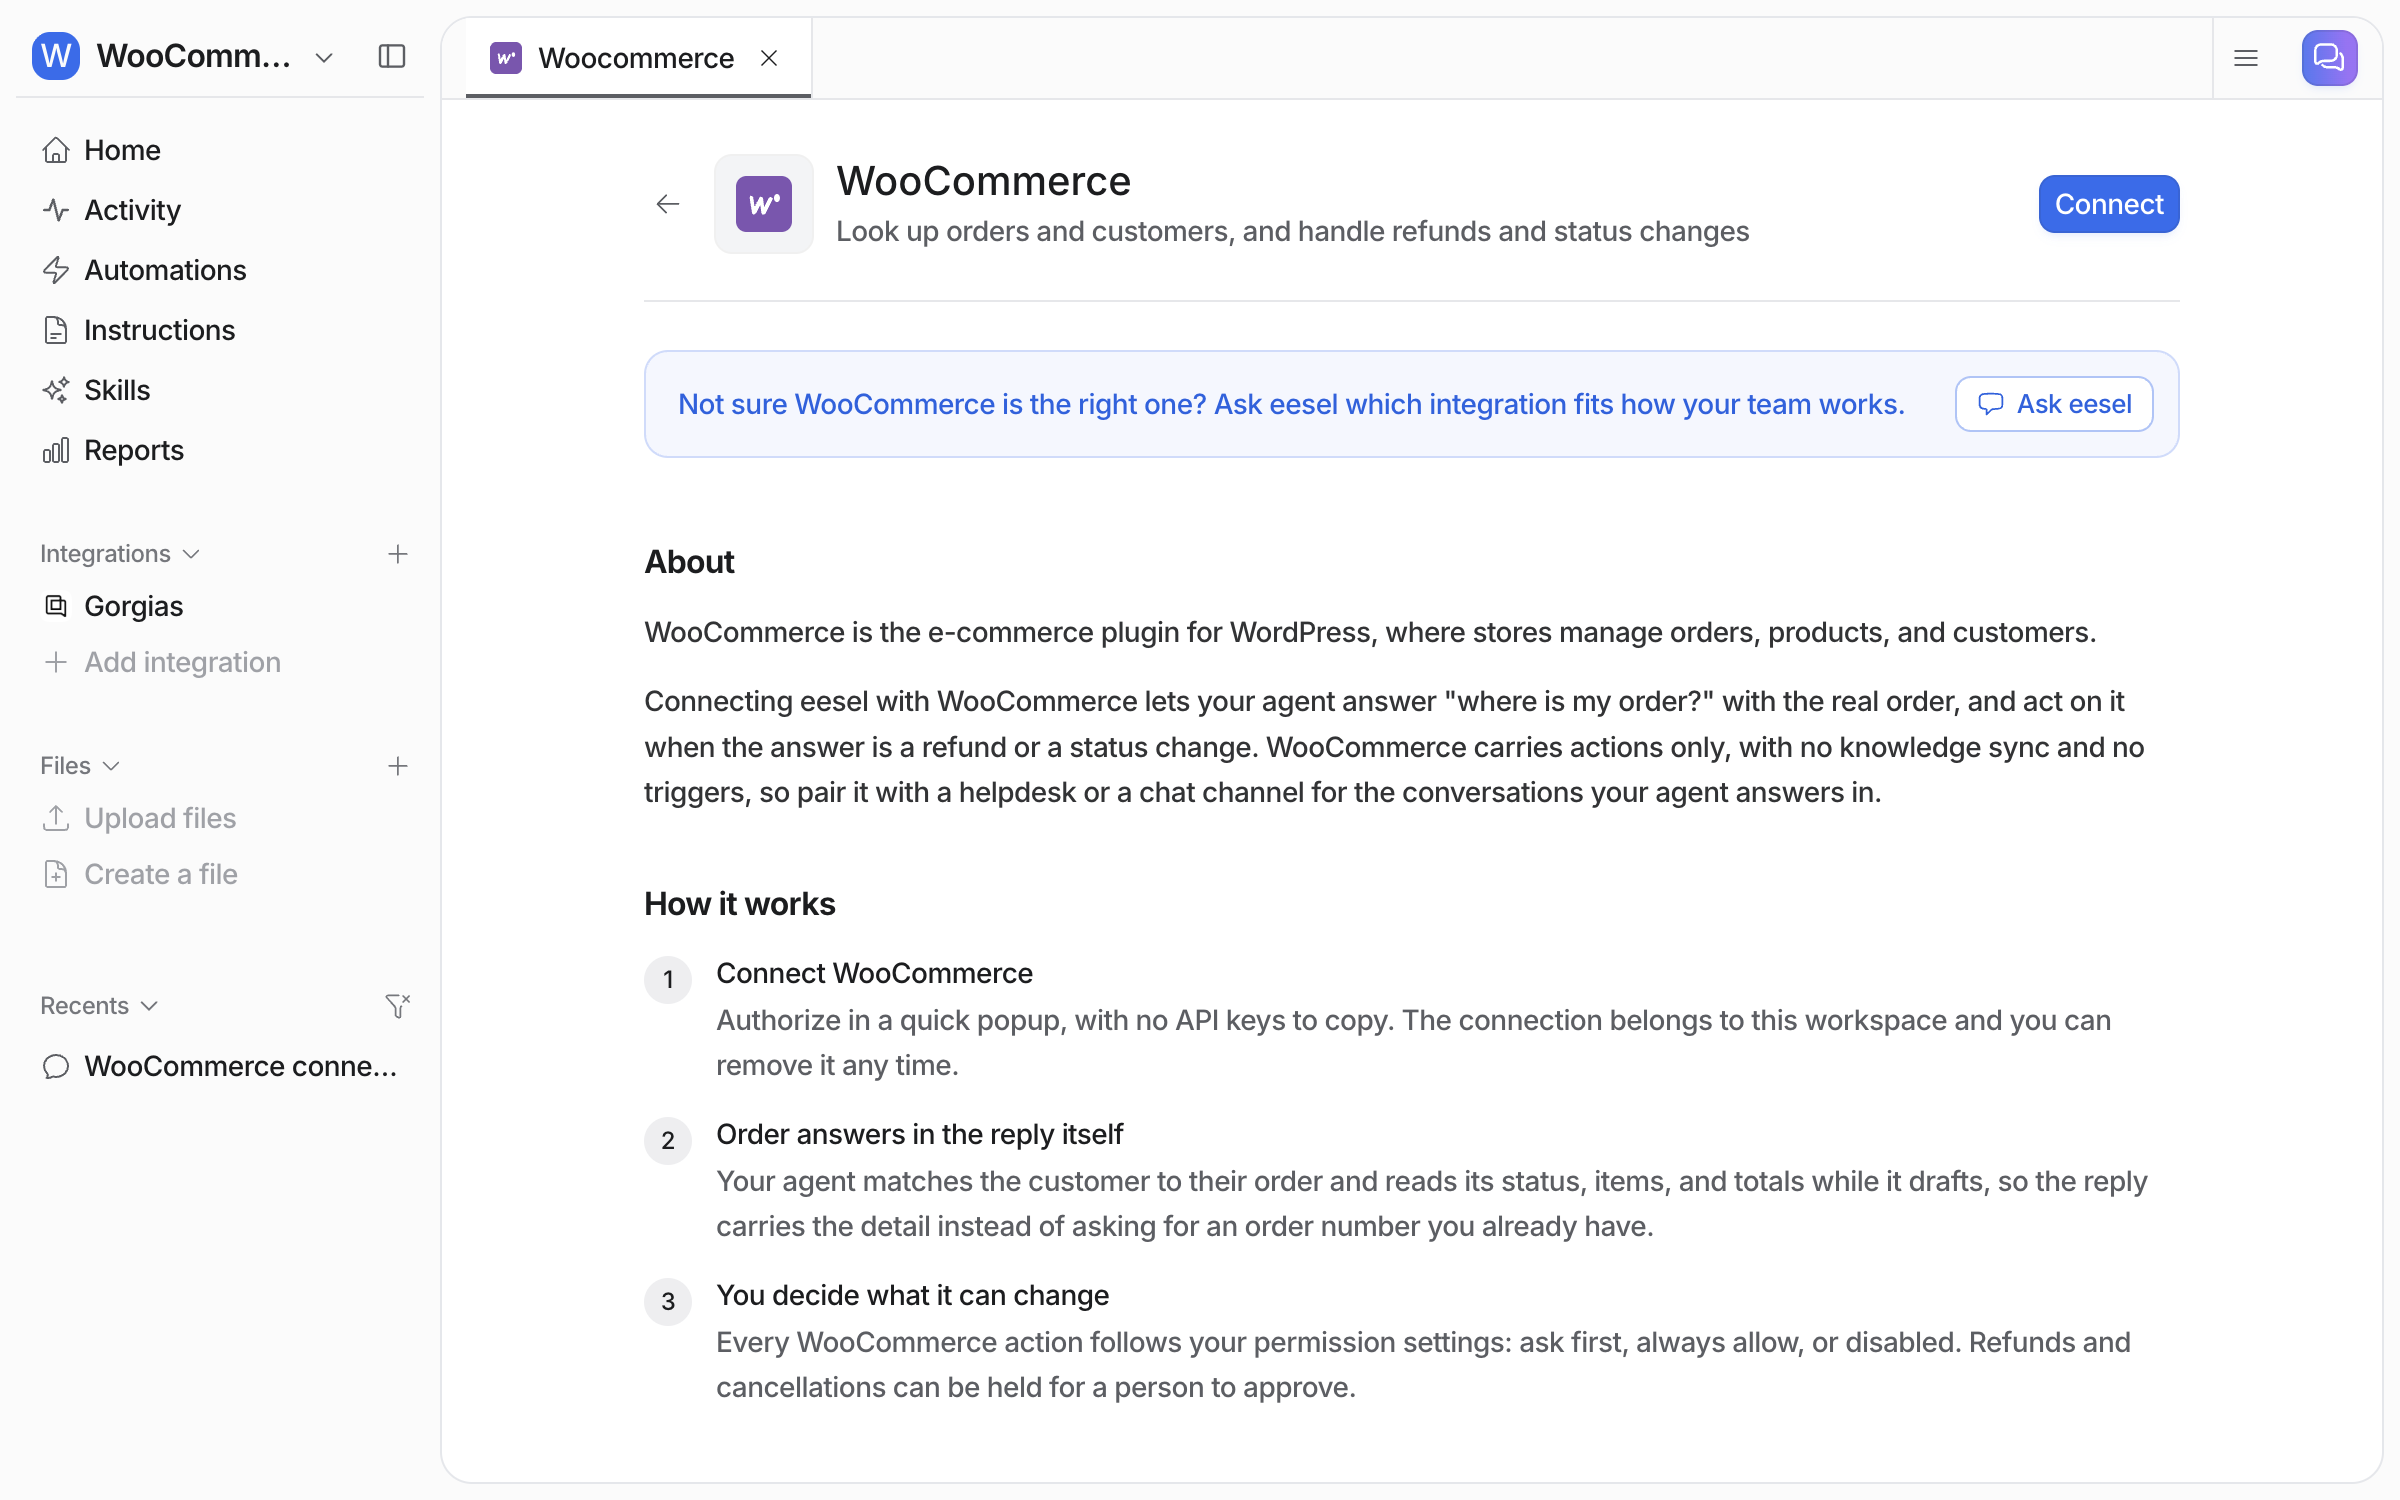This screenshot has height=1500, width=2400.
Task: Expand the workspace name dropdown chevron
Action: 324,58
